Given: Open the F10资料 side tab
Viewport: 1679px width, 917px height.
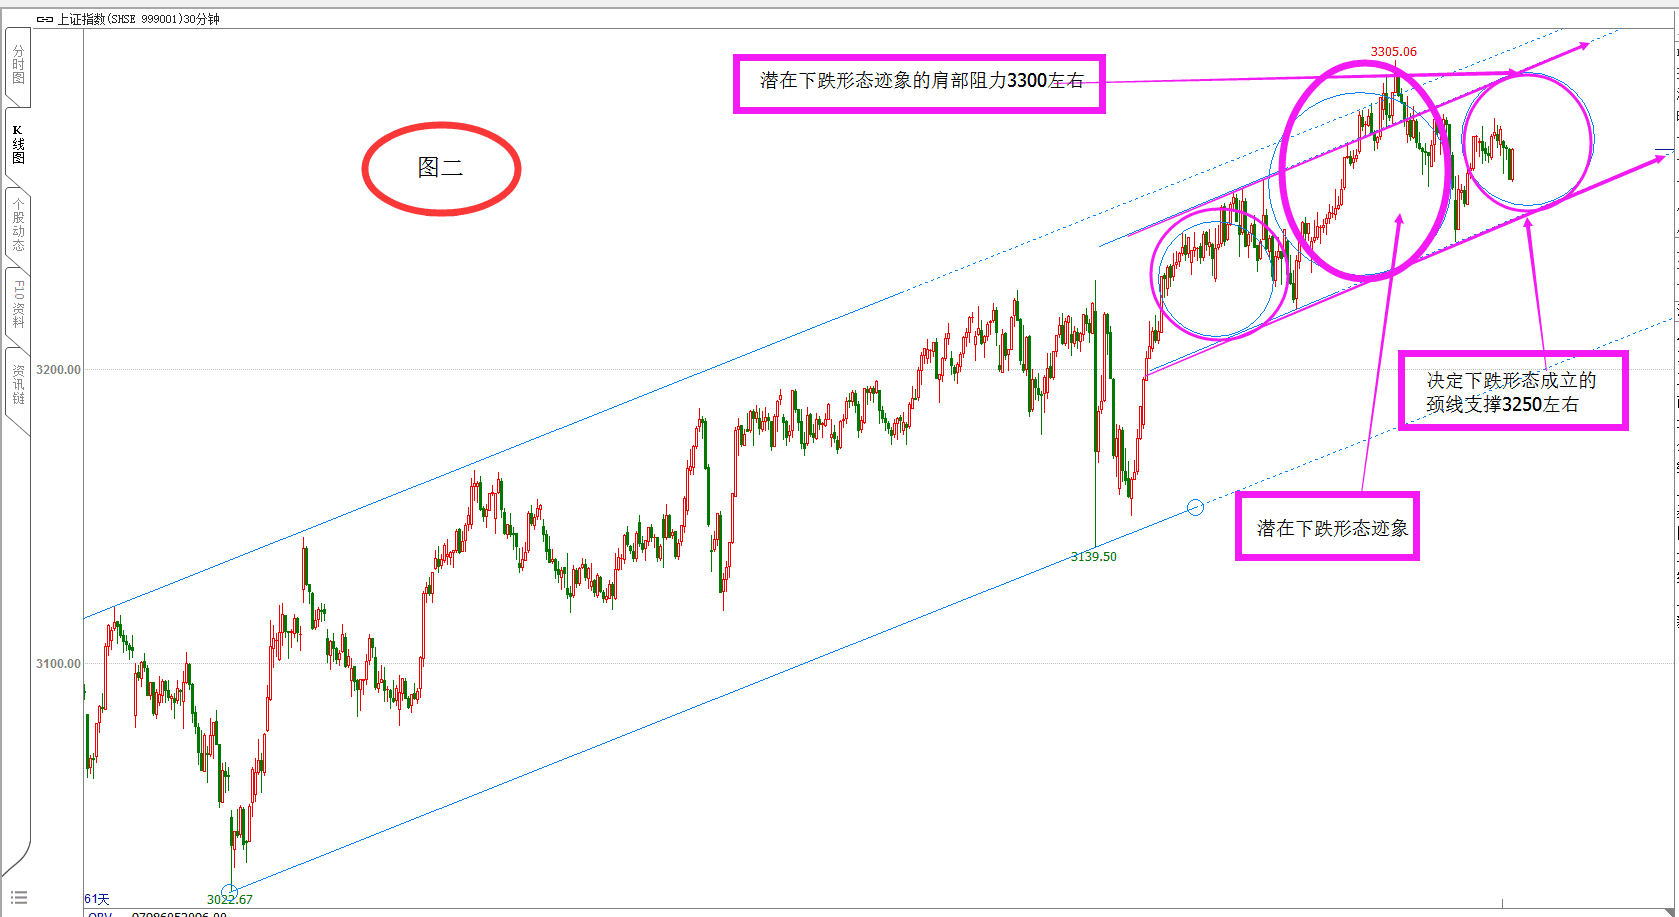Looking at the screenshot, I should click(18, 304).
